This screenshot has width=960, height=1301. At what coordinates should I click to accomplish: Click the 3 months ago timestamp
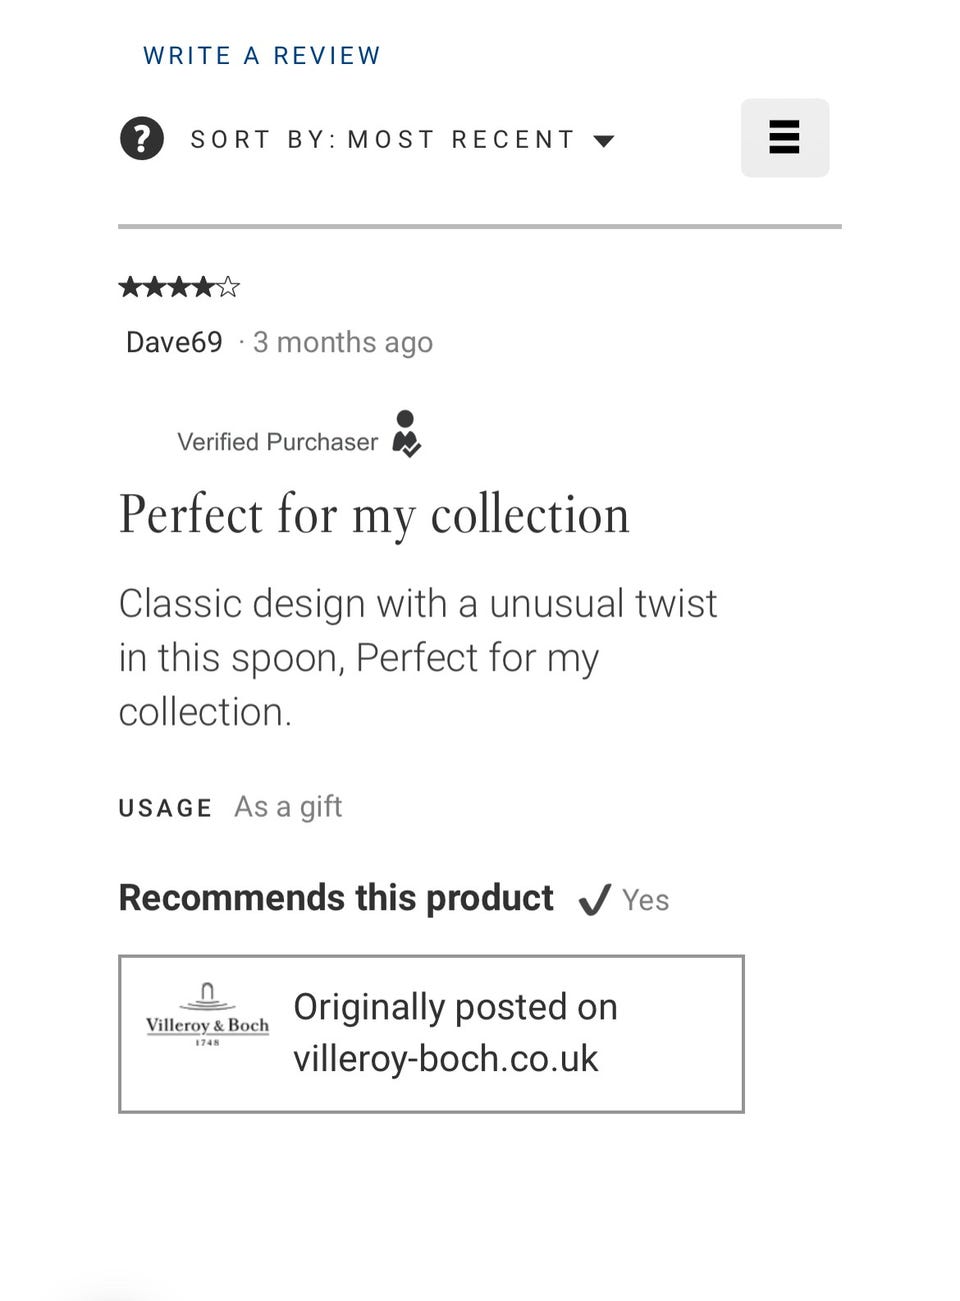click(343, 342)
